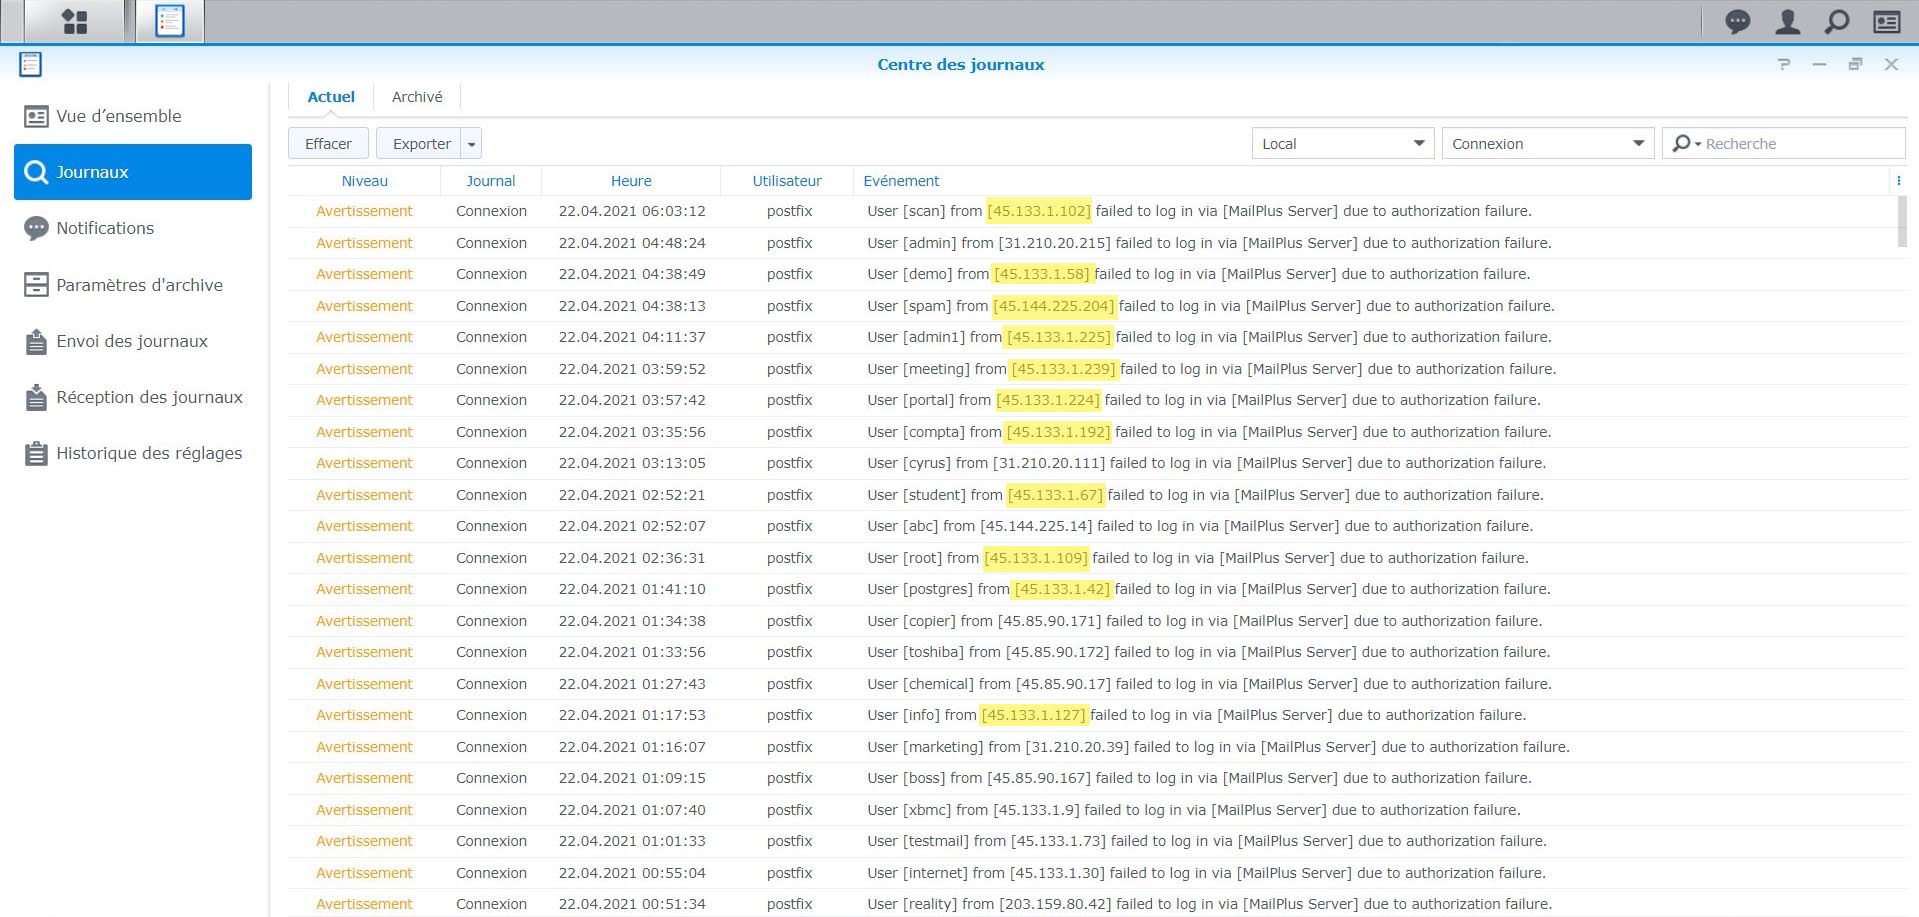Go to Paramètres d'archive section
Screen dimensions: 1919x917
pos(139,285)
